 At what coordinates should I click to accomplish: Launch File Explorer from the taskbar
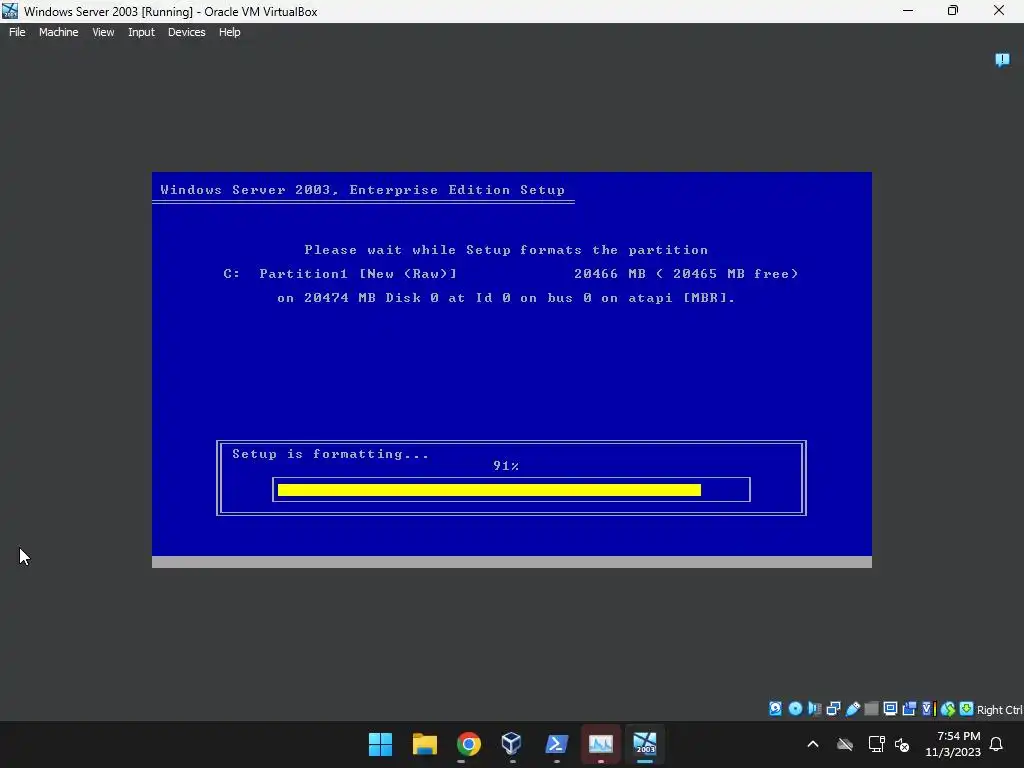[424, 744]
